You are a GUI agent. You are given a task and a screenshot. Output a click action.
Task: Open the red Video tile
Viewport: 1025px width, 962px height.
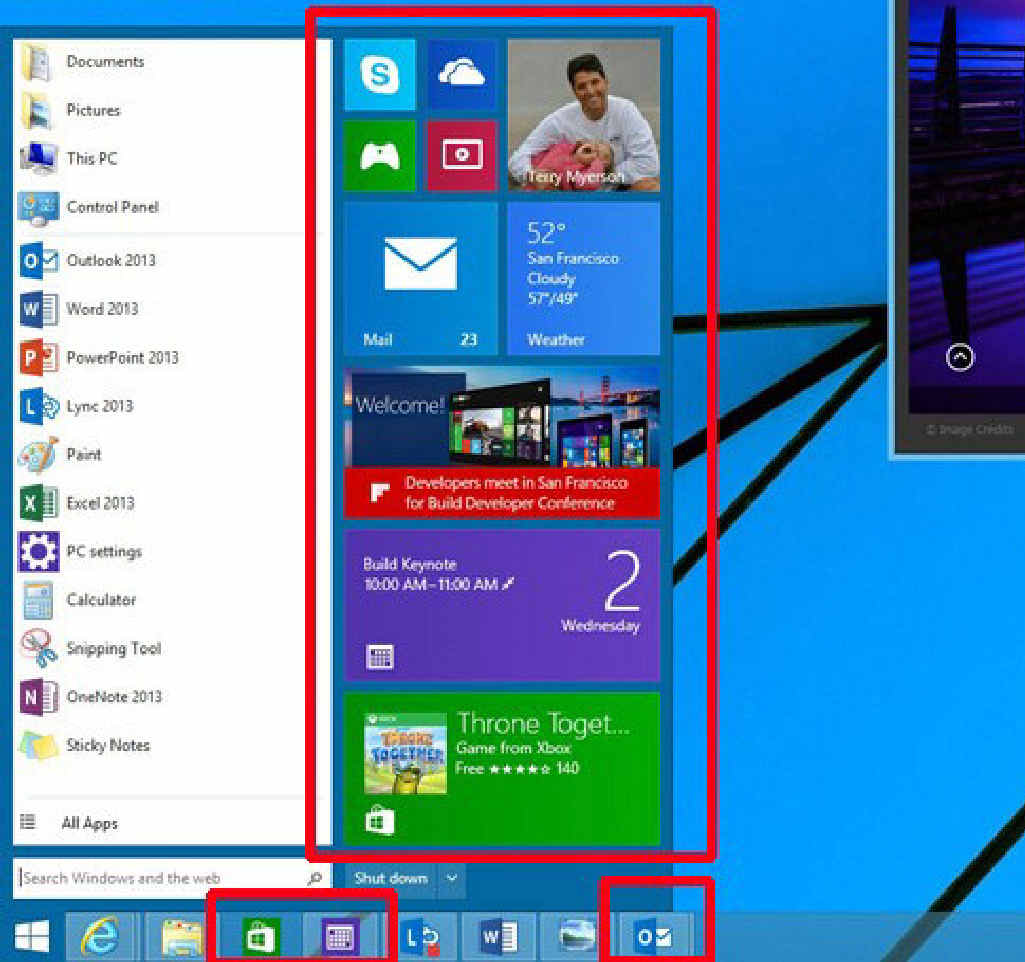(462, 155)
